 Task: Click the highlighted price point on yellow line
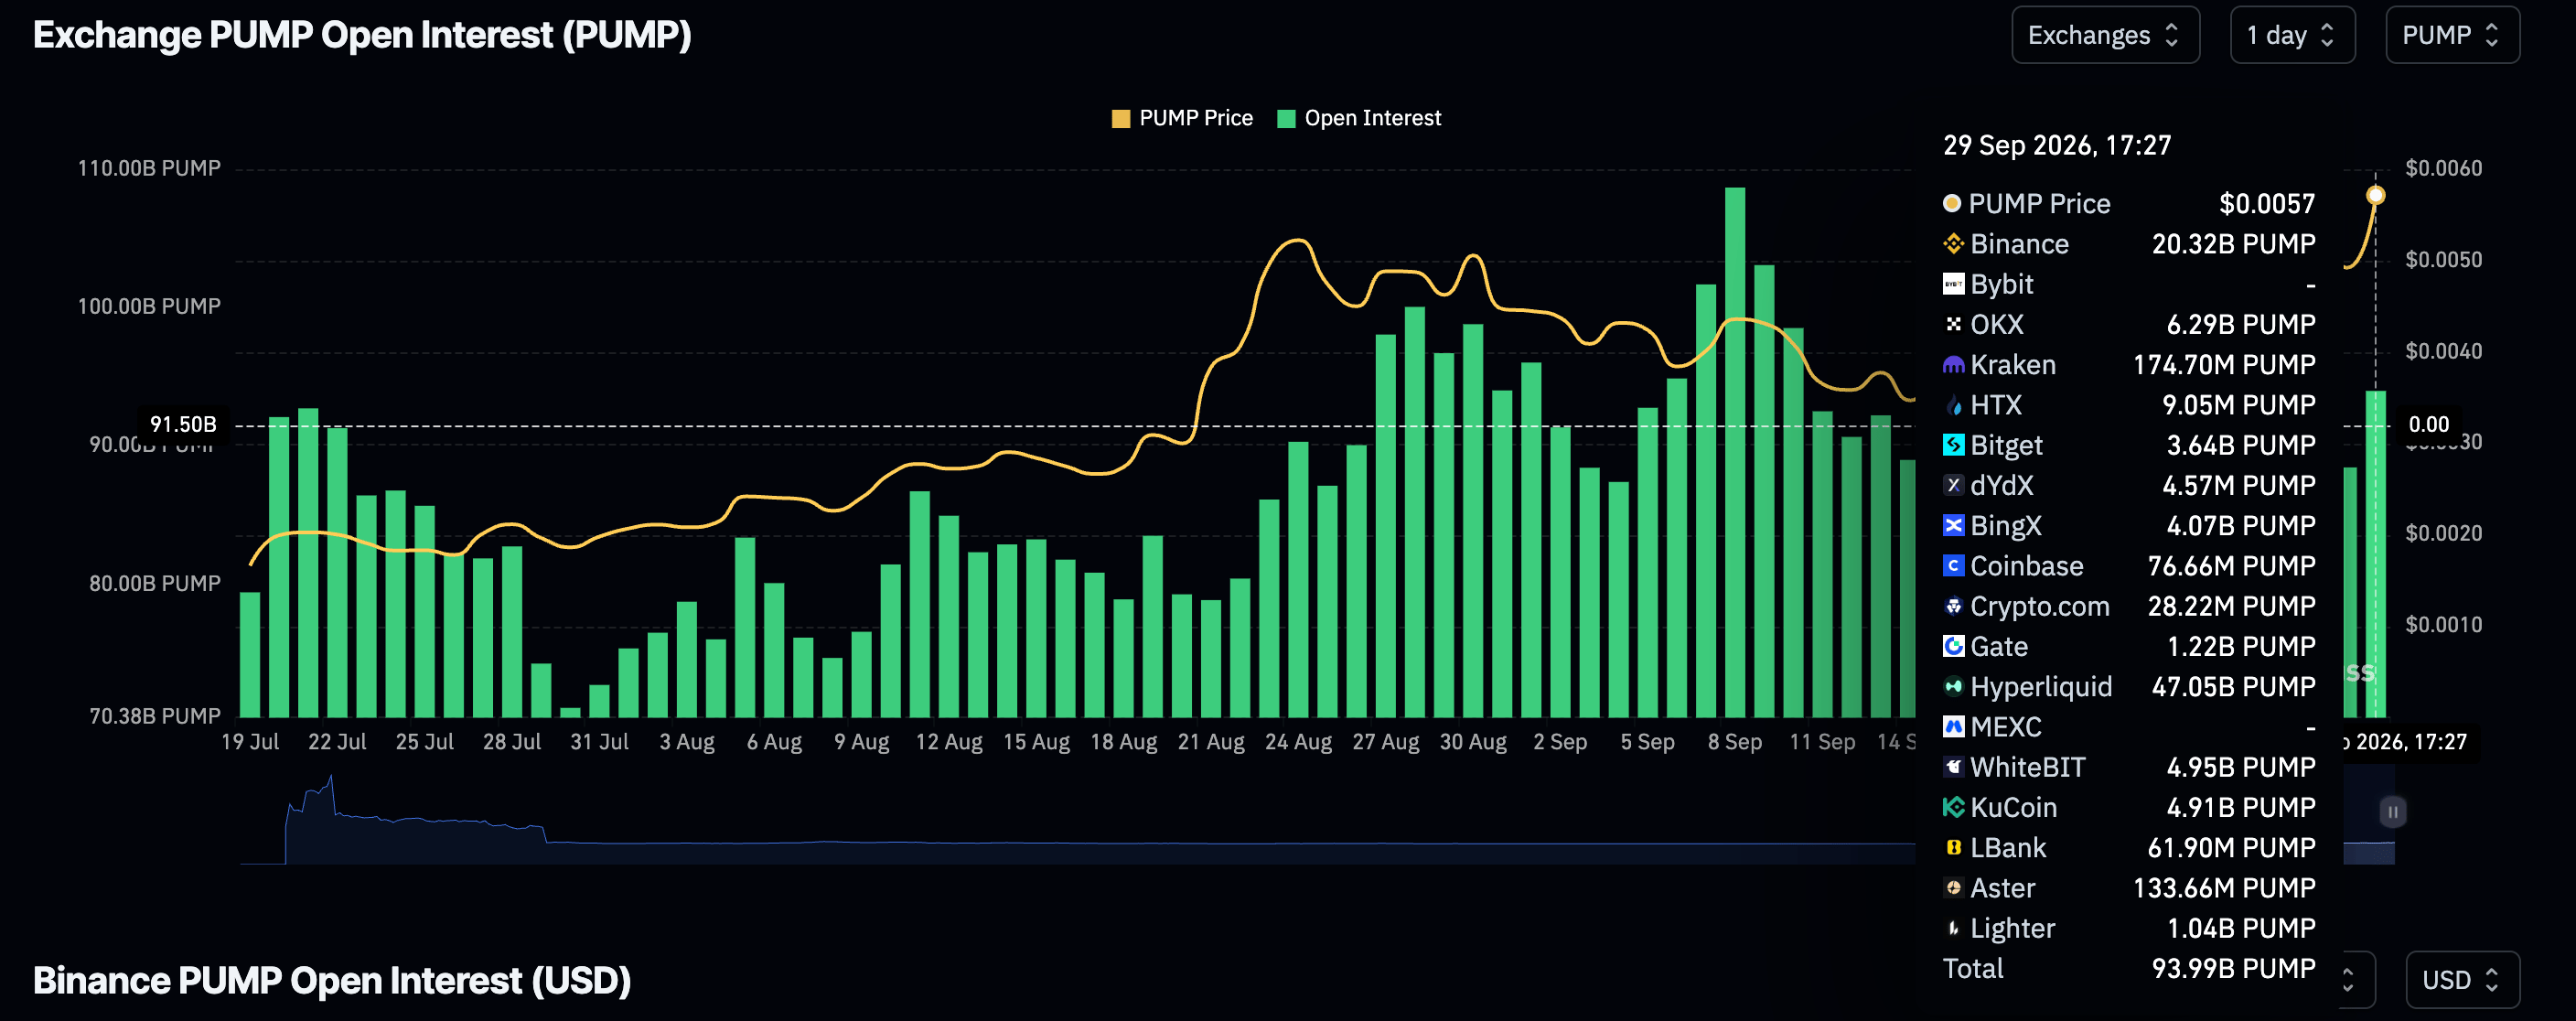pyautogui.click(x=2376, y=195)
